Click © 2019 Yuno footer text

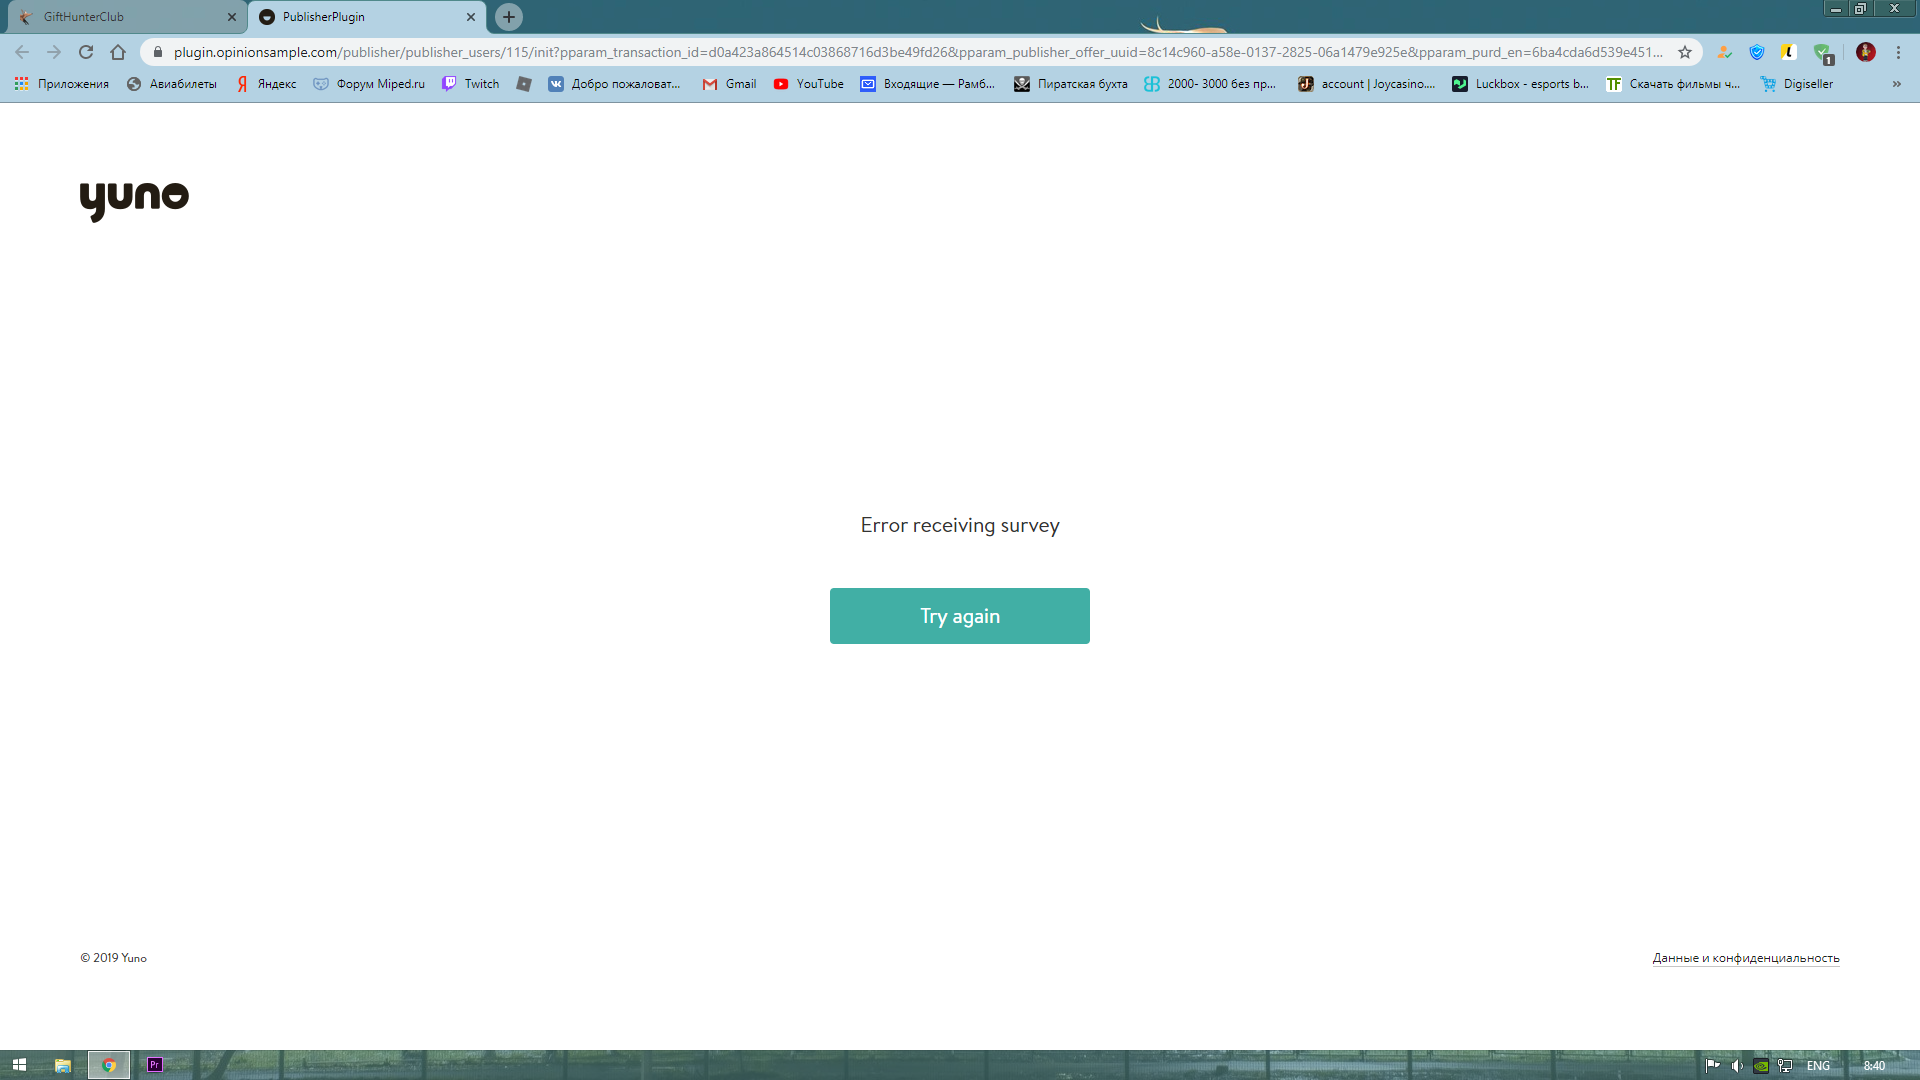pyautogui.click(x=113, y=958)
